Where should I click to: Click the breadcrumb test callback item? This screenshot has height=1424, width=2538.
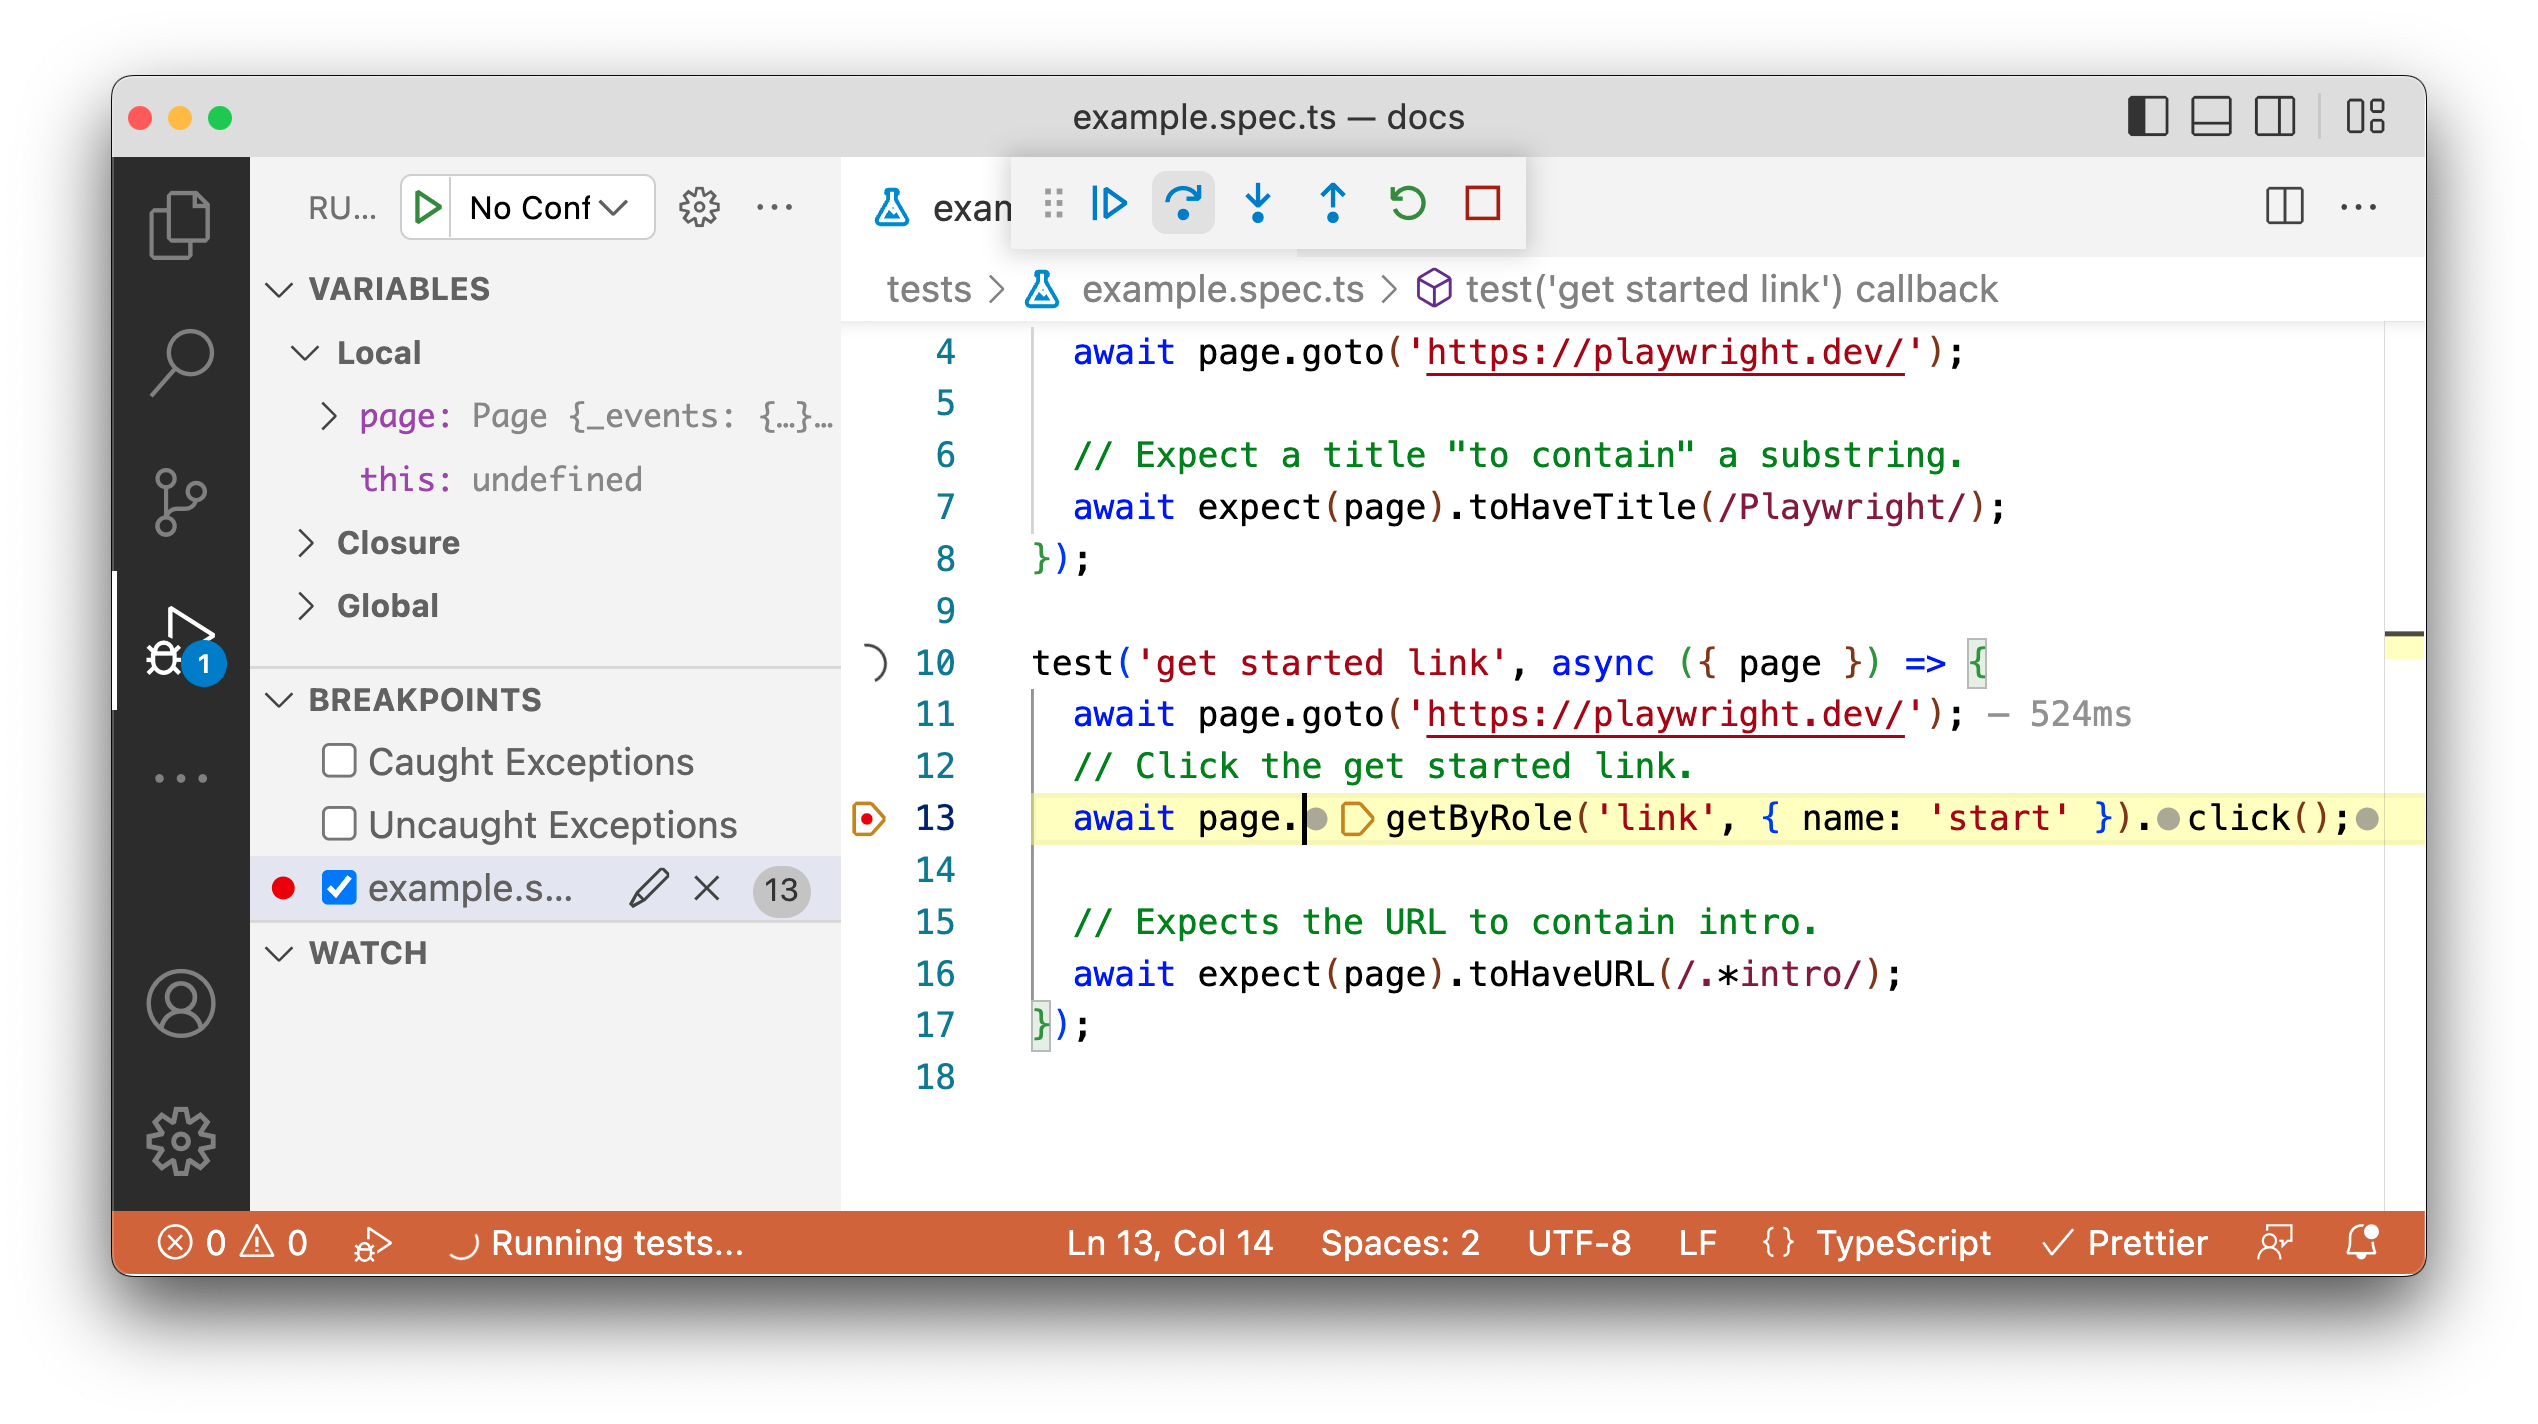point(1731,288)
